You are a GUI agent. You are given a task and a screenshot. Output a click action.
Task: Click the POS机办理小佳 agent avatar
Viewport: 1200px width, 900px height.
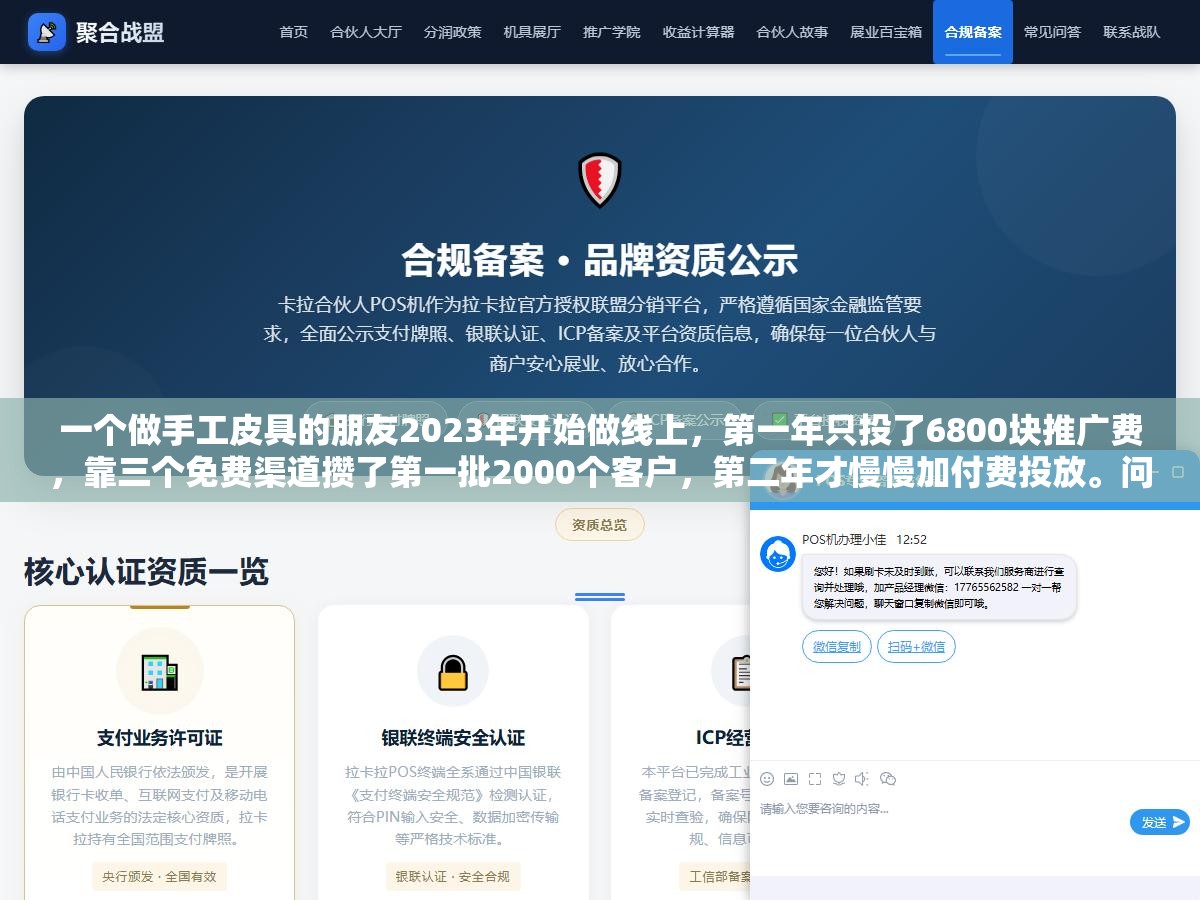click(x=778, y=554)
